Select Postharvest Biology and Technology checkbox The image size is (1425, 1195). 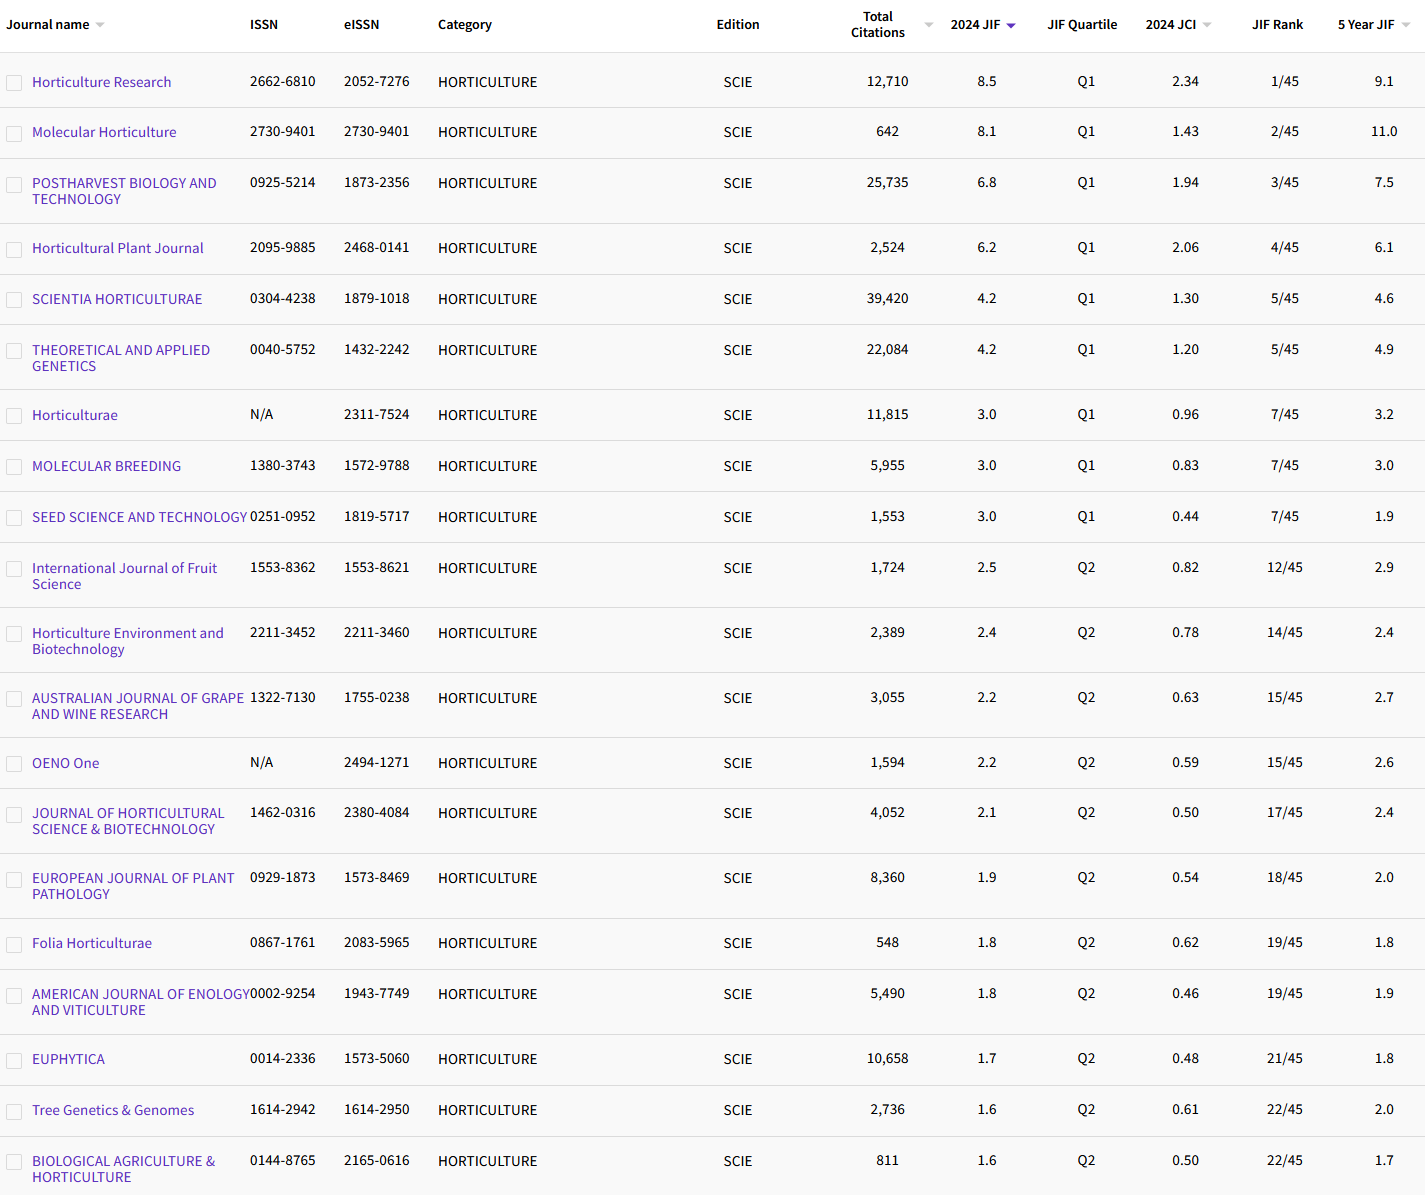(x=14, y=185)
